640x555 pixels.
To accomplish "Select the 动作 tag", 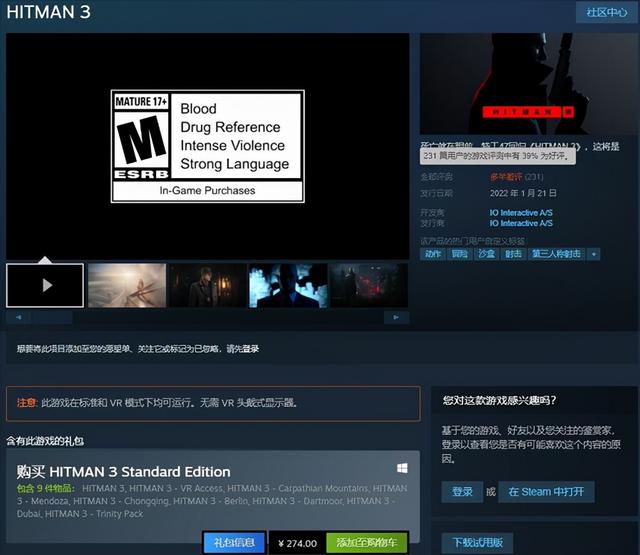I will (433, 254).
